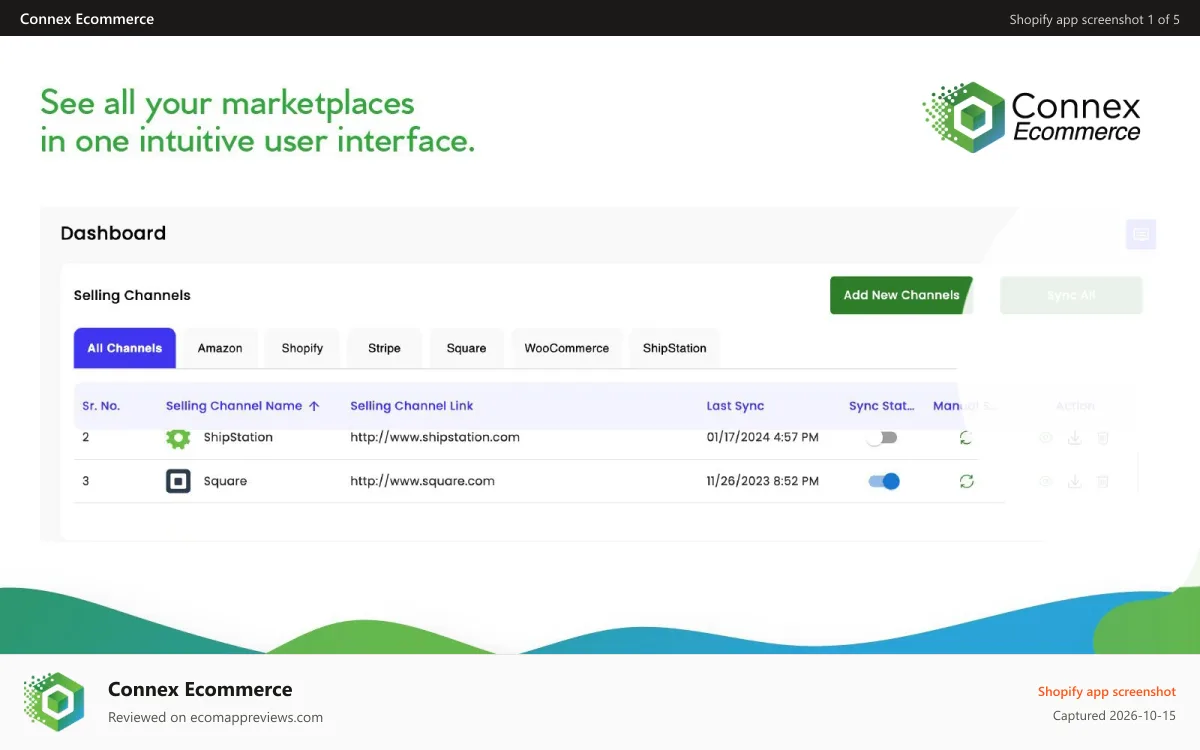
Task: Click the Sr. No. column header
Action: pos(101,406)
